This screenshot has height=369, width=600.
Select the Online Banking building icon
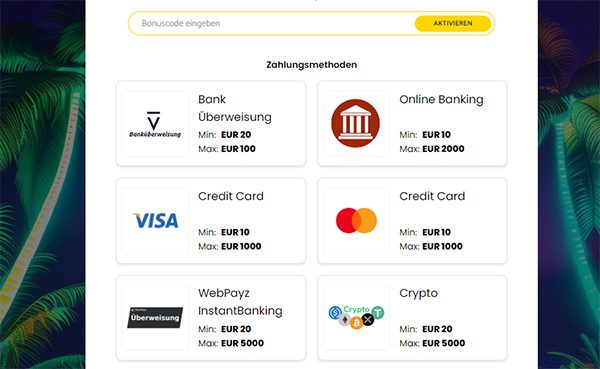355,123
